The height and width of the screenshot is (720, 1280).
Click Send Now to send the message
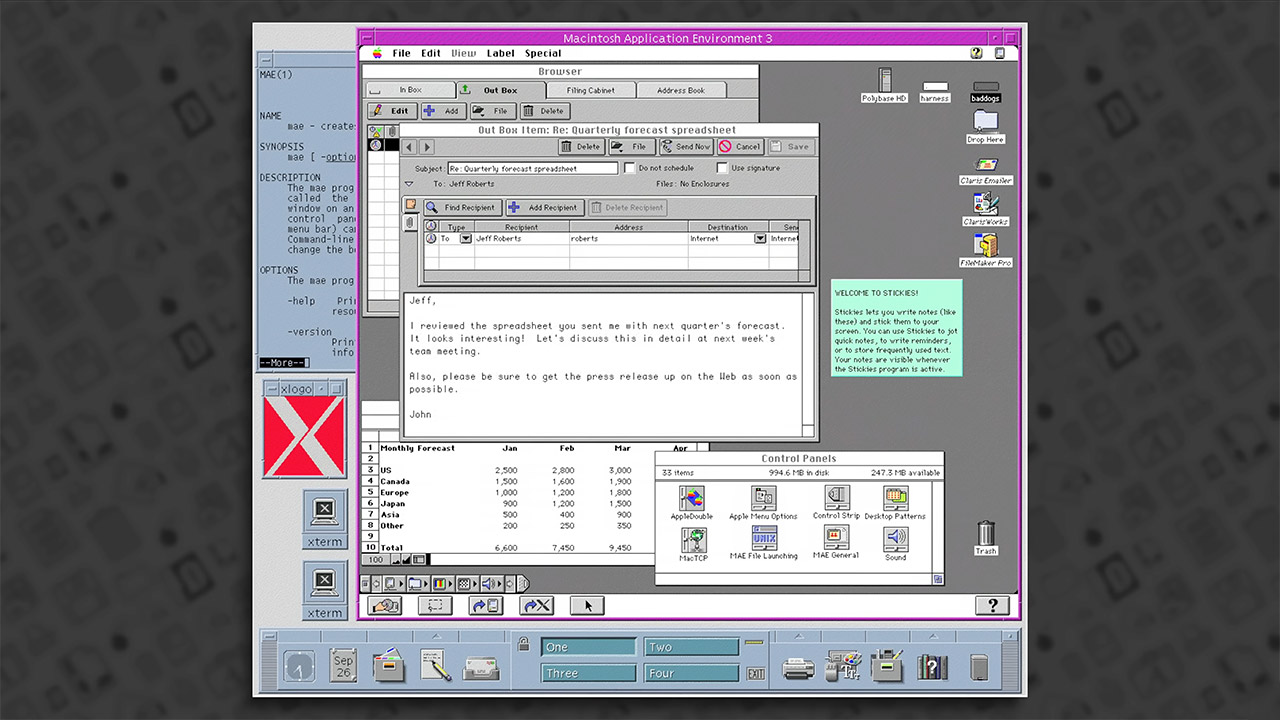coord(685,146)
